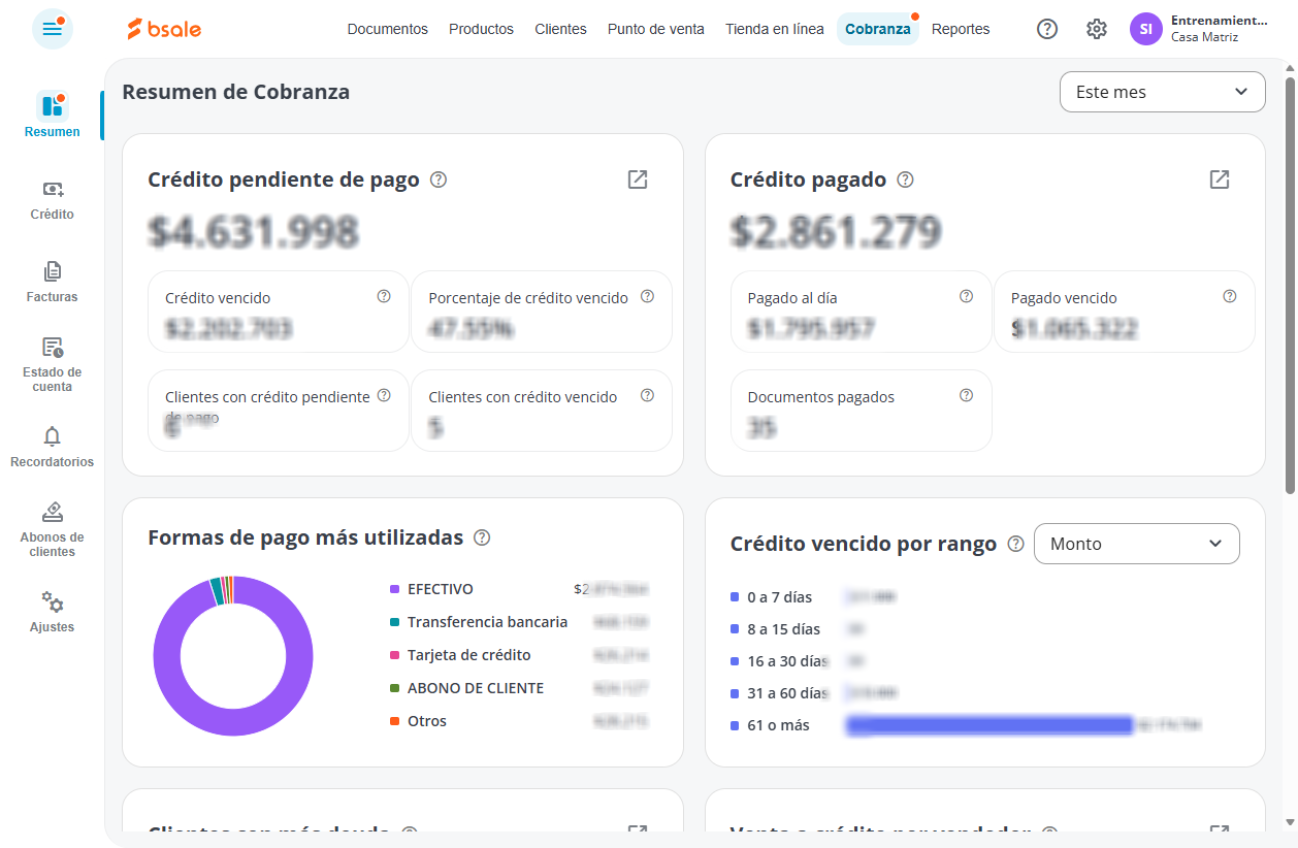The width and height of the screenshot is (1298, 848).
Task: Open the Crédito sidebar section
Action: [52, 189]
